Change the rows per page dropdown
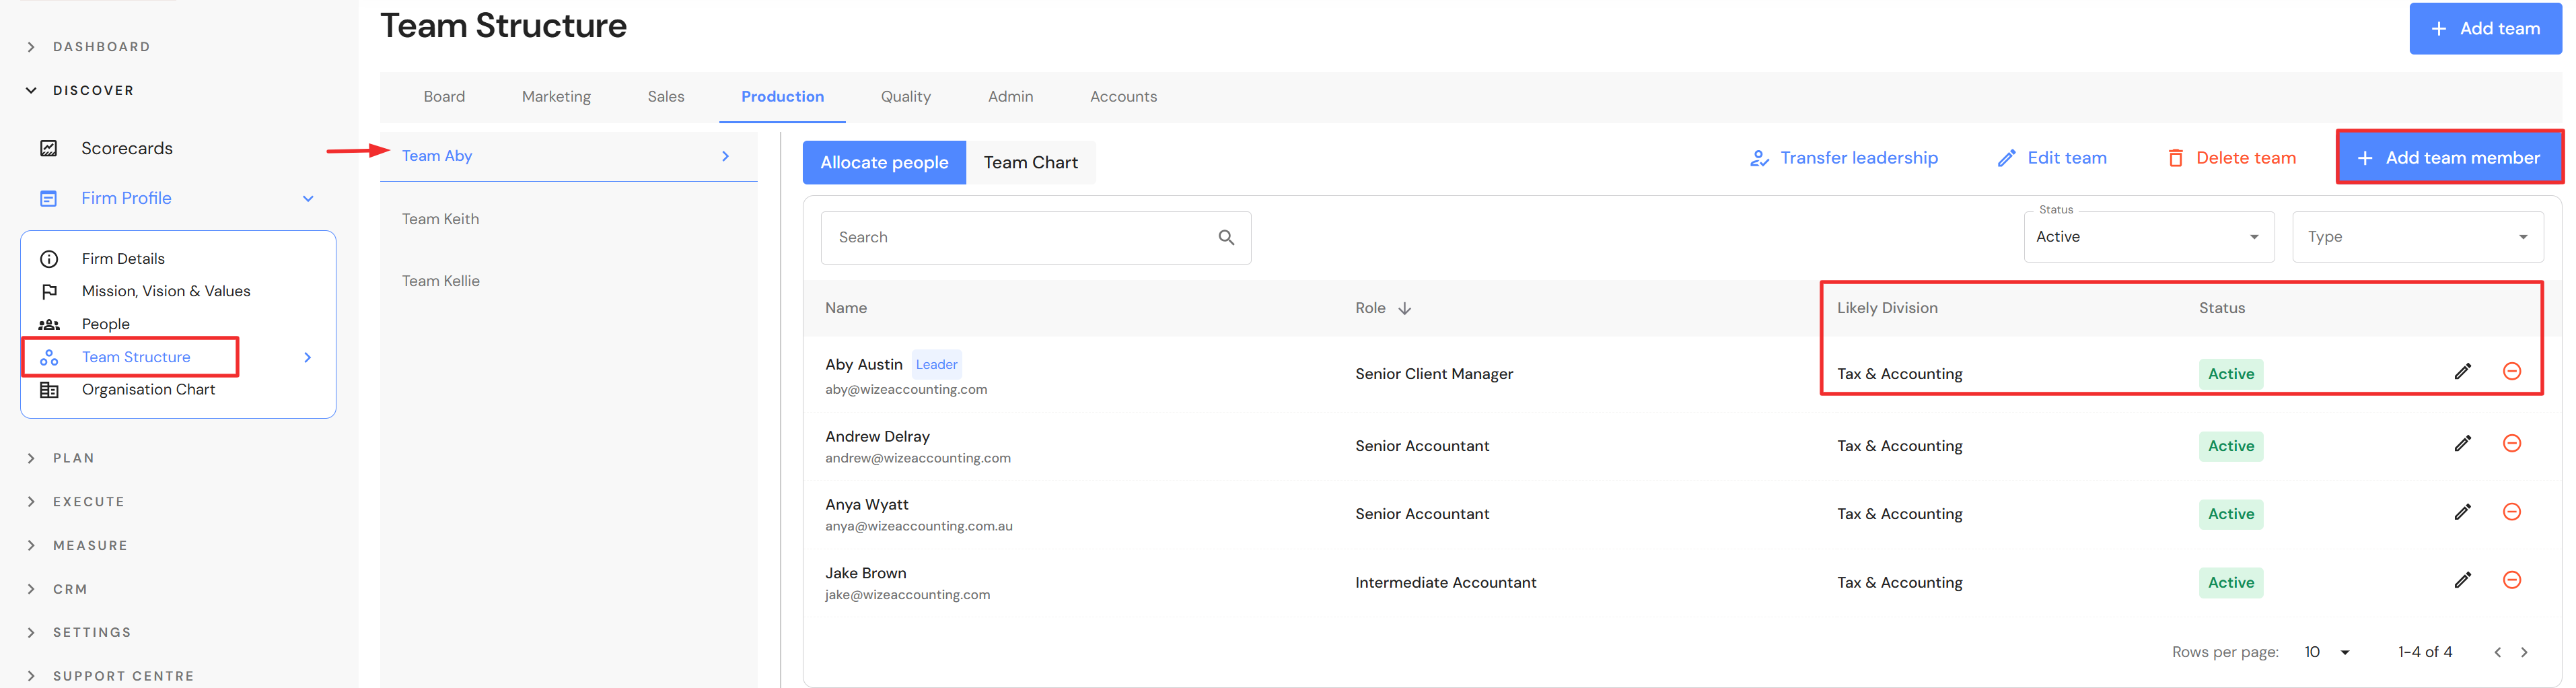Screen dimensions: 2576x688 [2326, 652]
